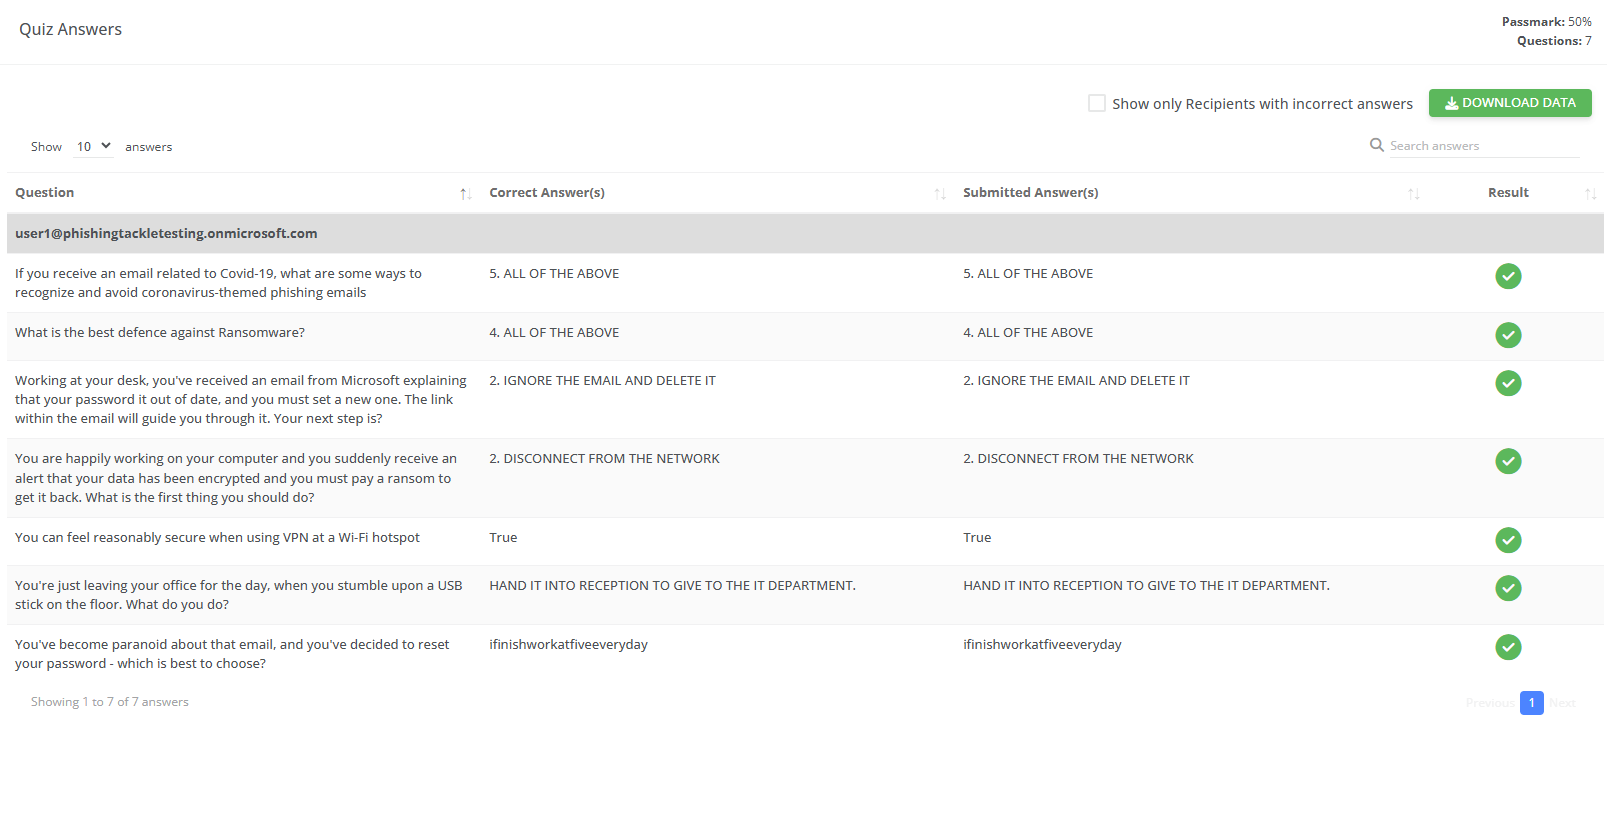Screen dimensions: 1607x827
Task: Click the green checkmark for the Covid-19 question
Action: coord(1508,276)
